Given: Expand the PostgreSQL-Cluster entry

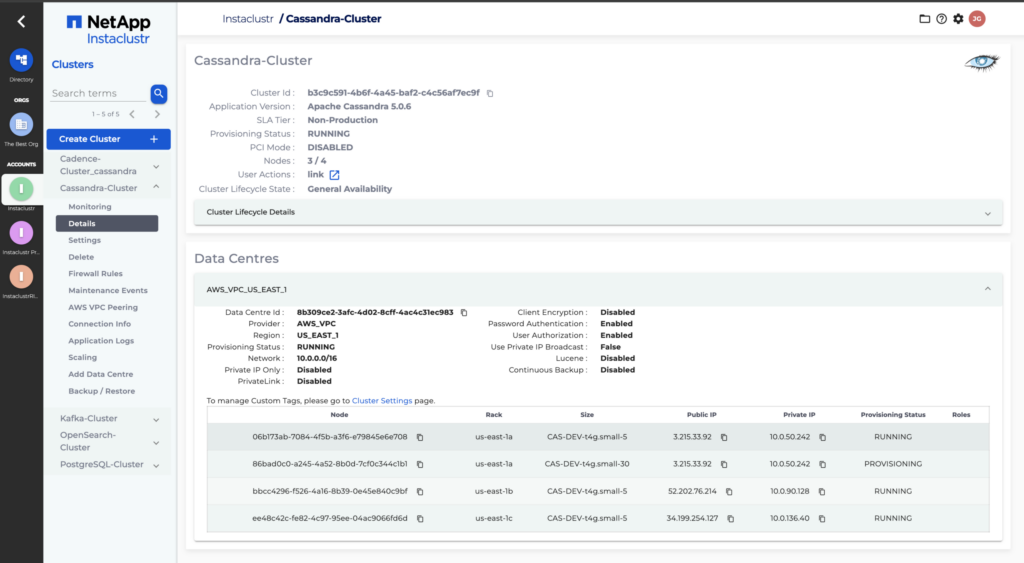Looking at the screenshot, I should tap(156, 465).
